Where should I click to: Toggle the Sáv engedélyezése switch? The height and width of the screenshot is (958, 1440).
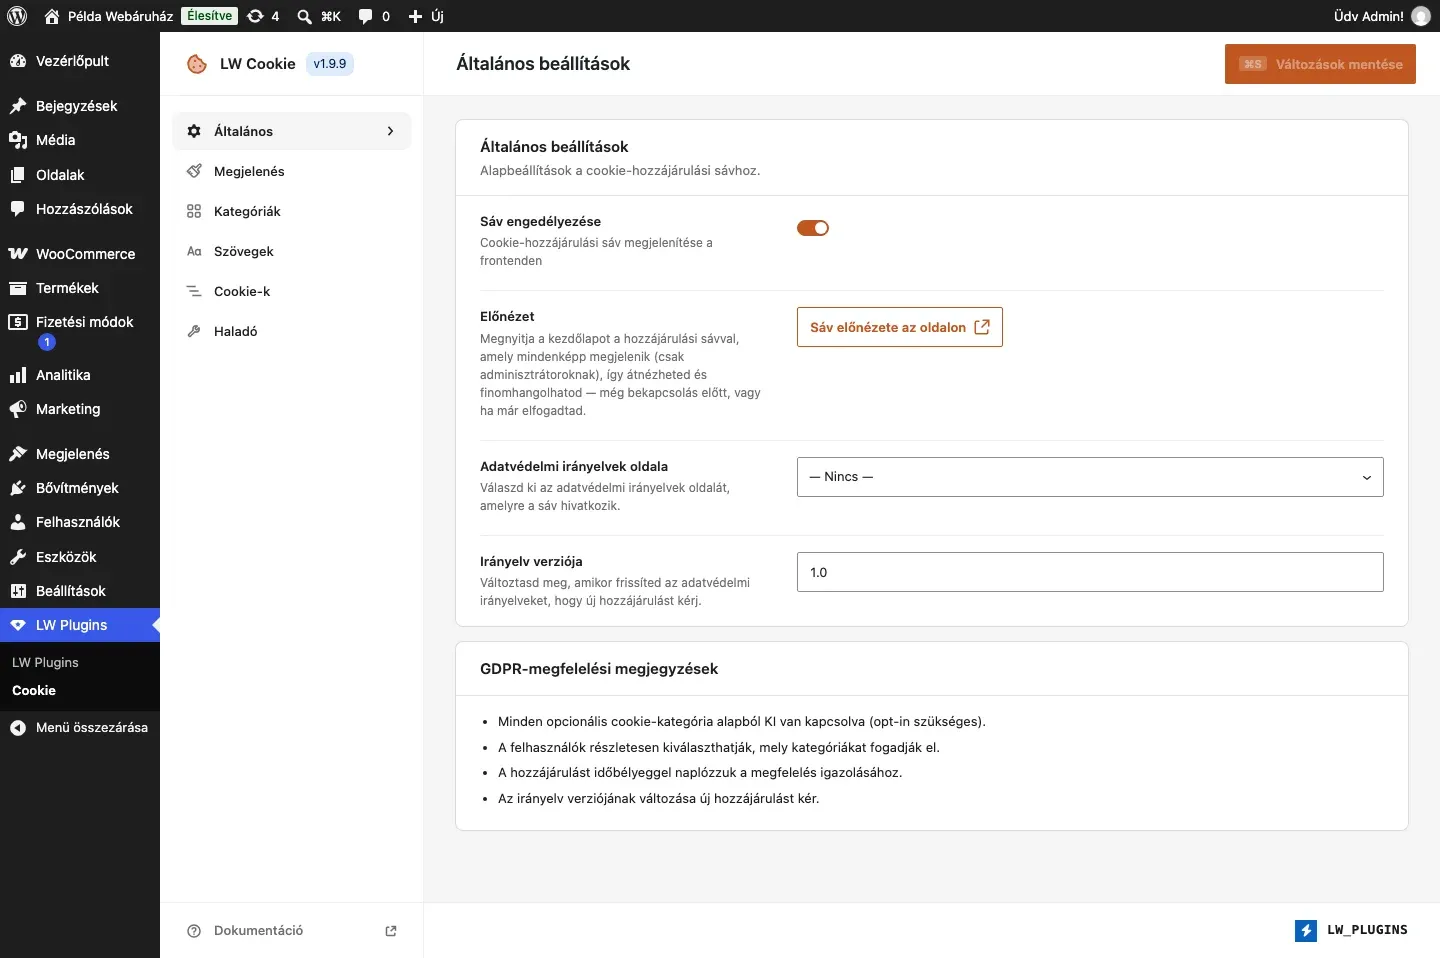click(x=813, y=228)
